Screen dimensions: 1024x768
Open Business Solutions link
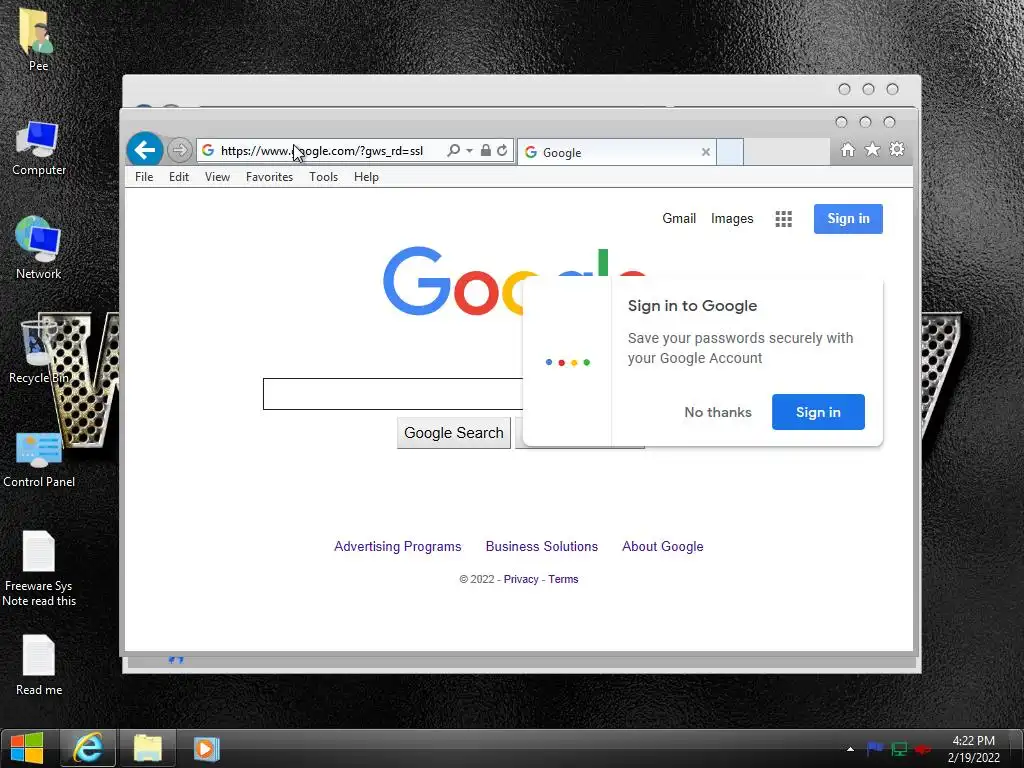[x=541, y=547]
